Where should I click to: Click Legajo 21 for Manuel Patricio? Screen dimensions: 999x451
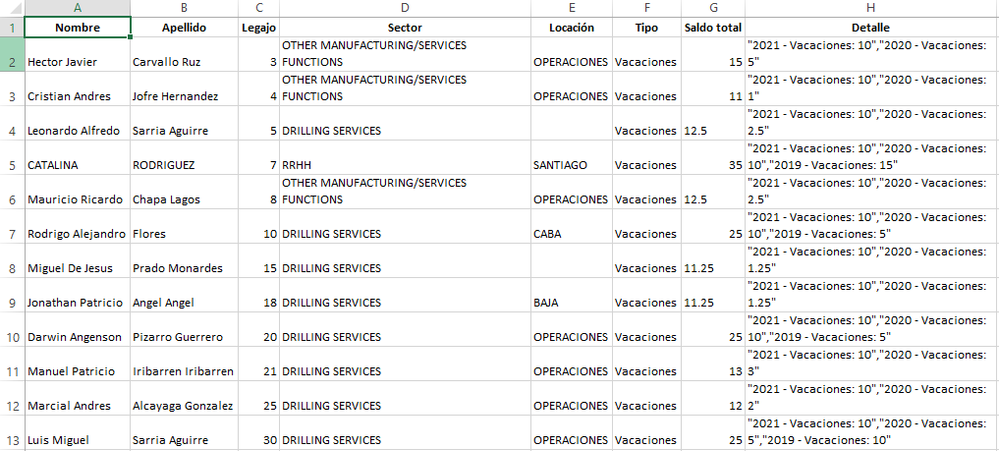(x=259, y=364)
